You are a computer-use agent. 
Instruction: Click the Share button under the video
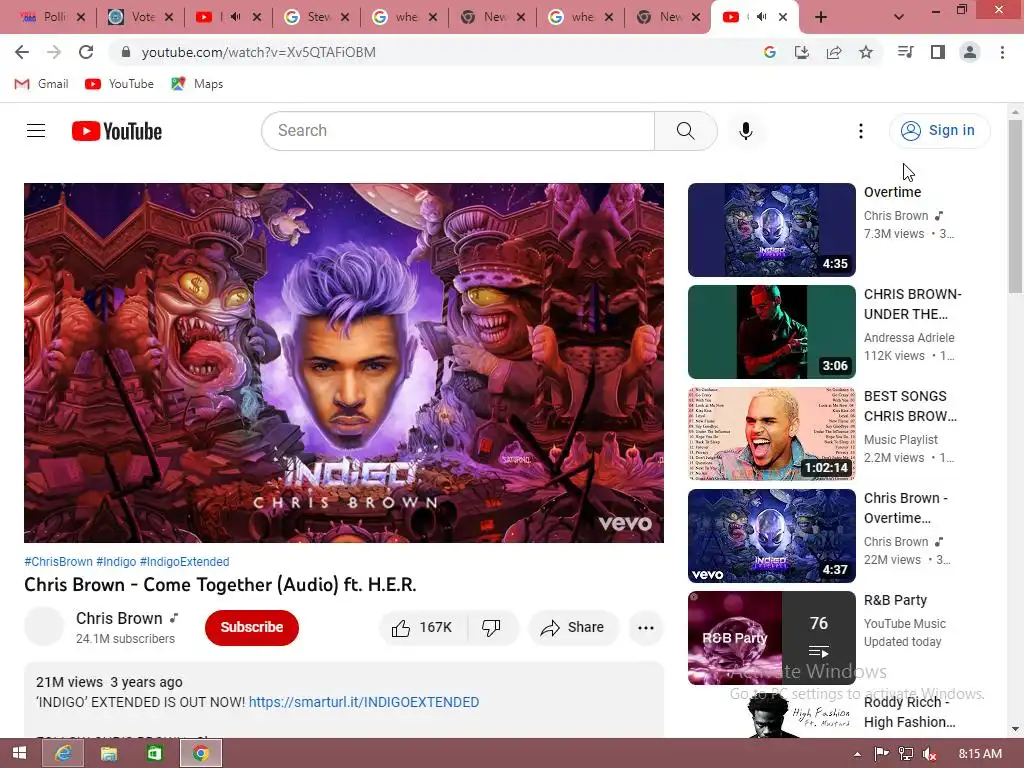(x=573, y=628)
